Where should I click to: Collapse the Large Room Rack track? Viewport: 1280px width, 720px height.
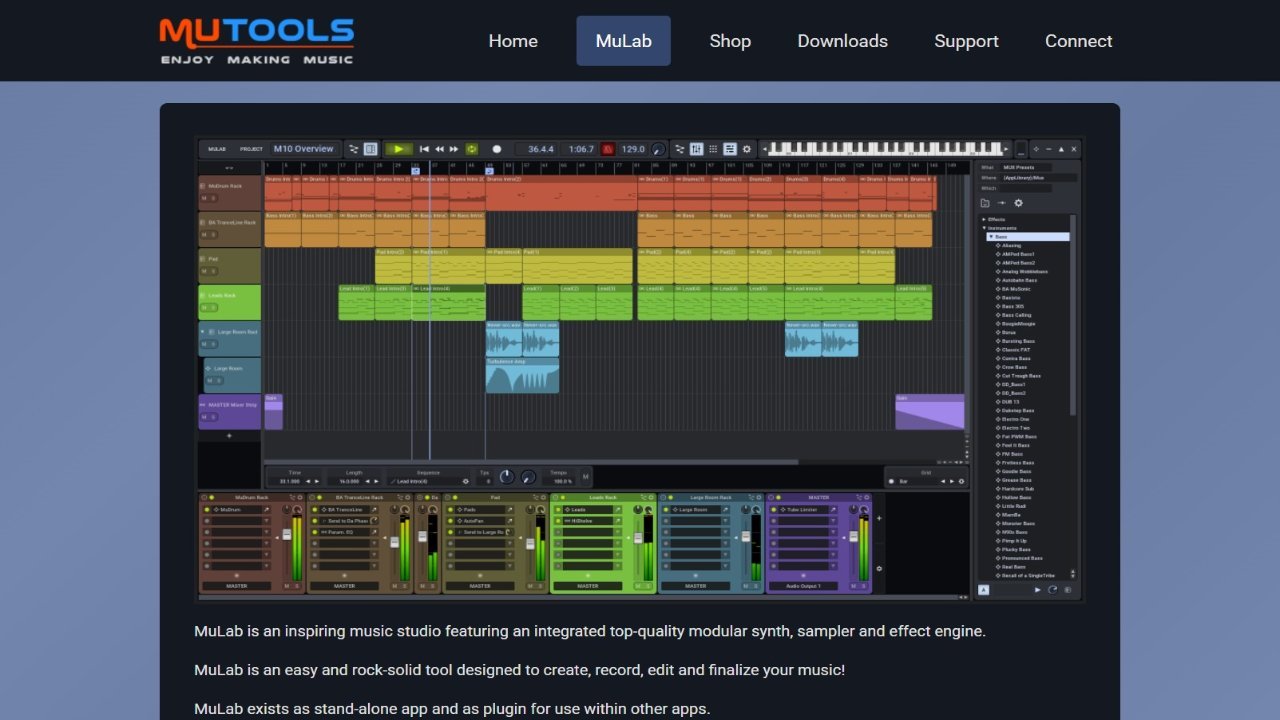203,332
